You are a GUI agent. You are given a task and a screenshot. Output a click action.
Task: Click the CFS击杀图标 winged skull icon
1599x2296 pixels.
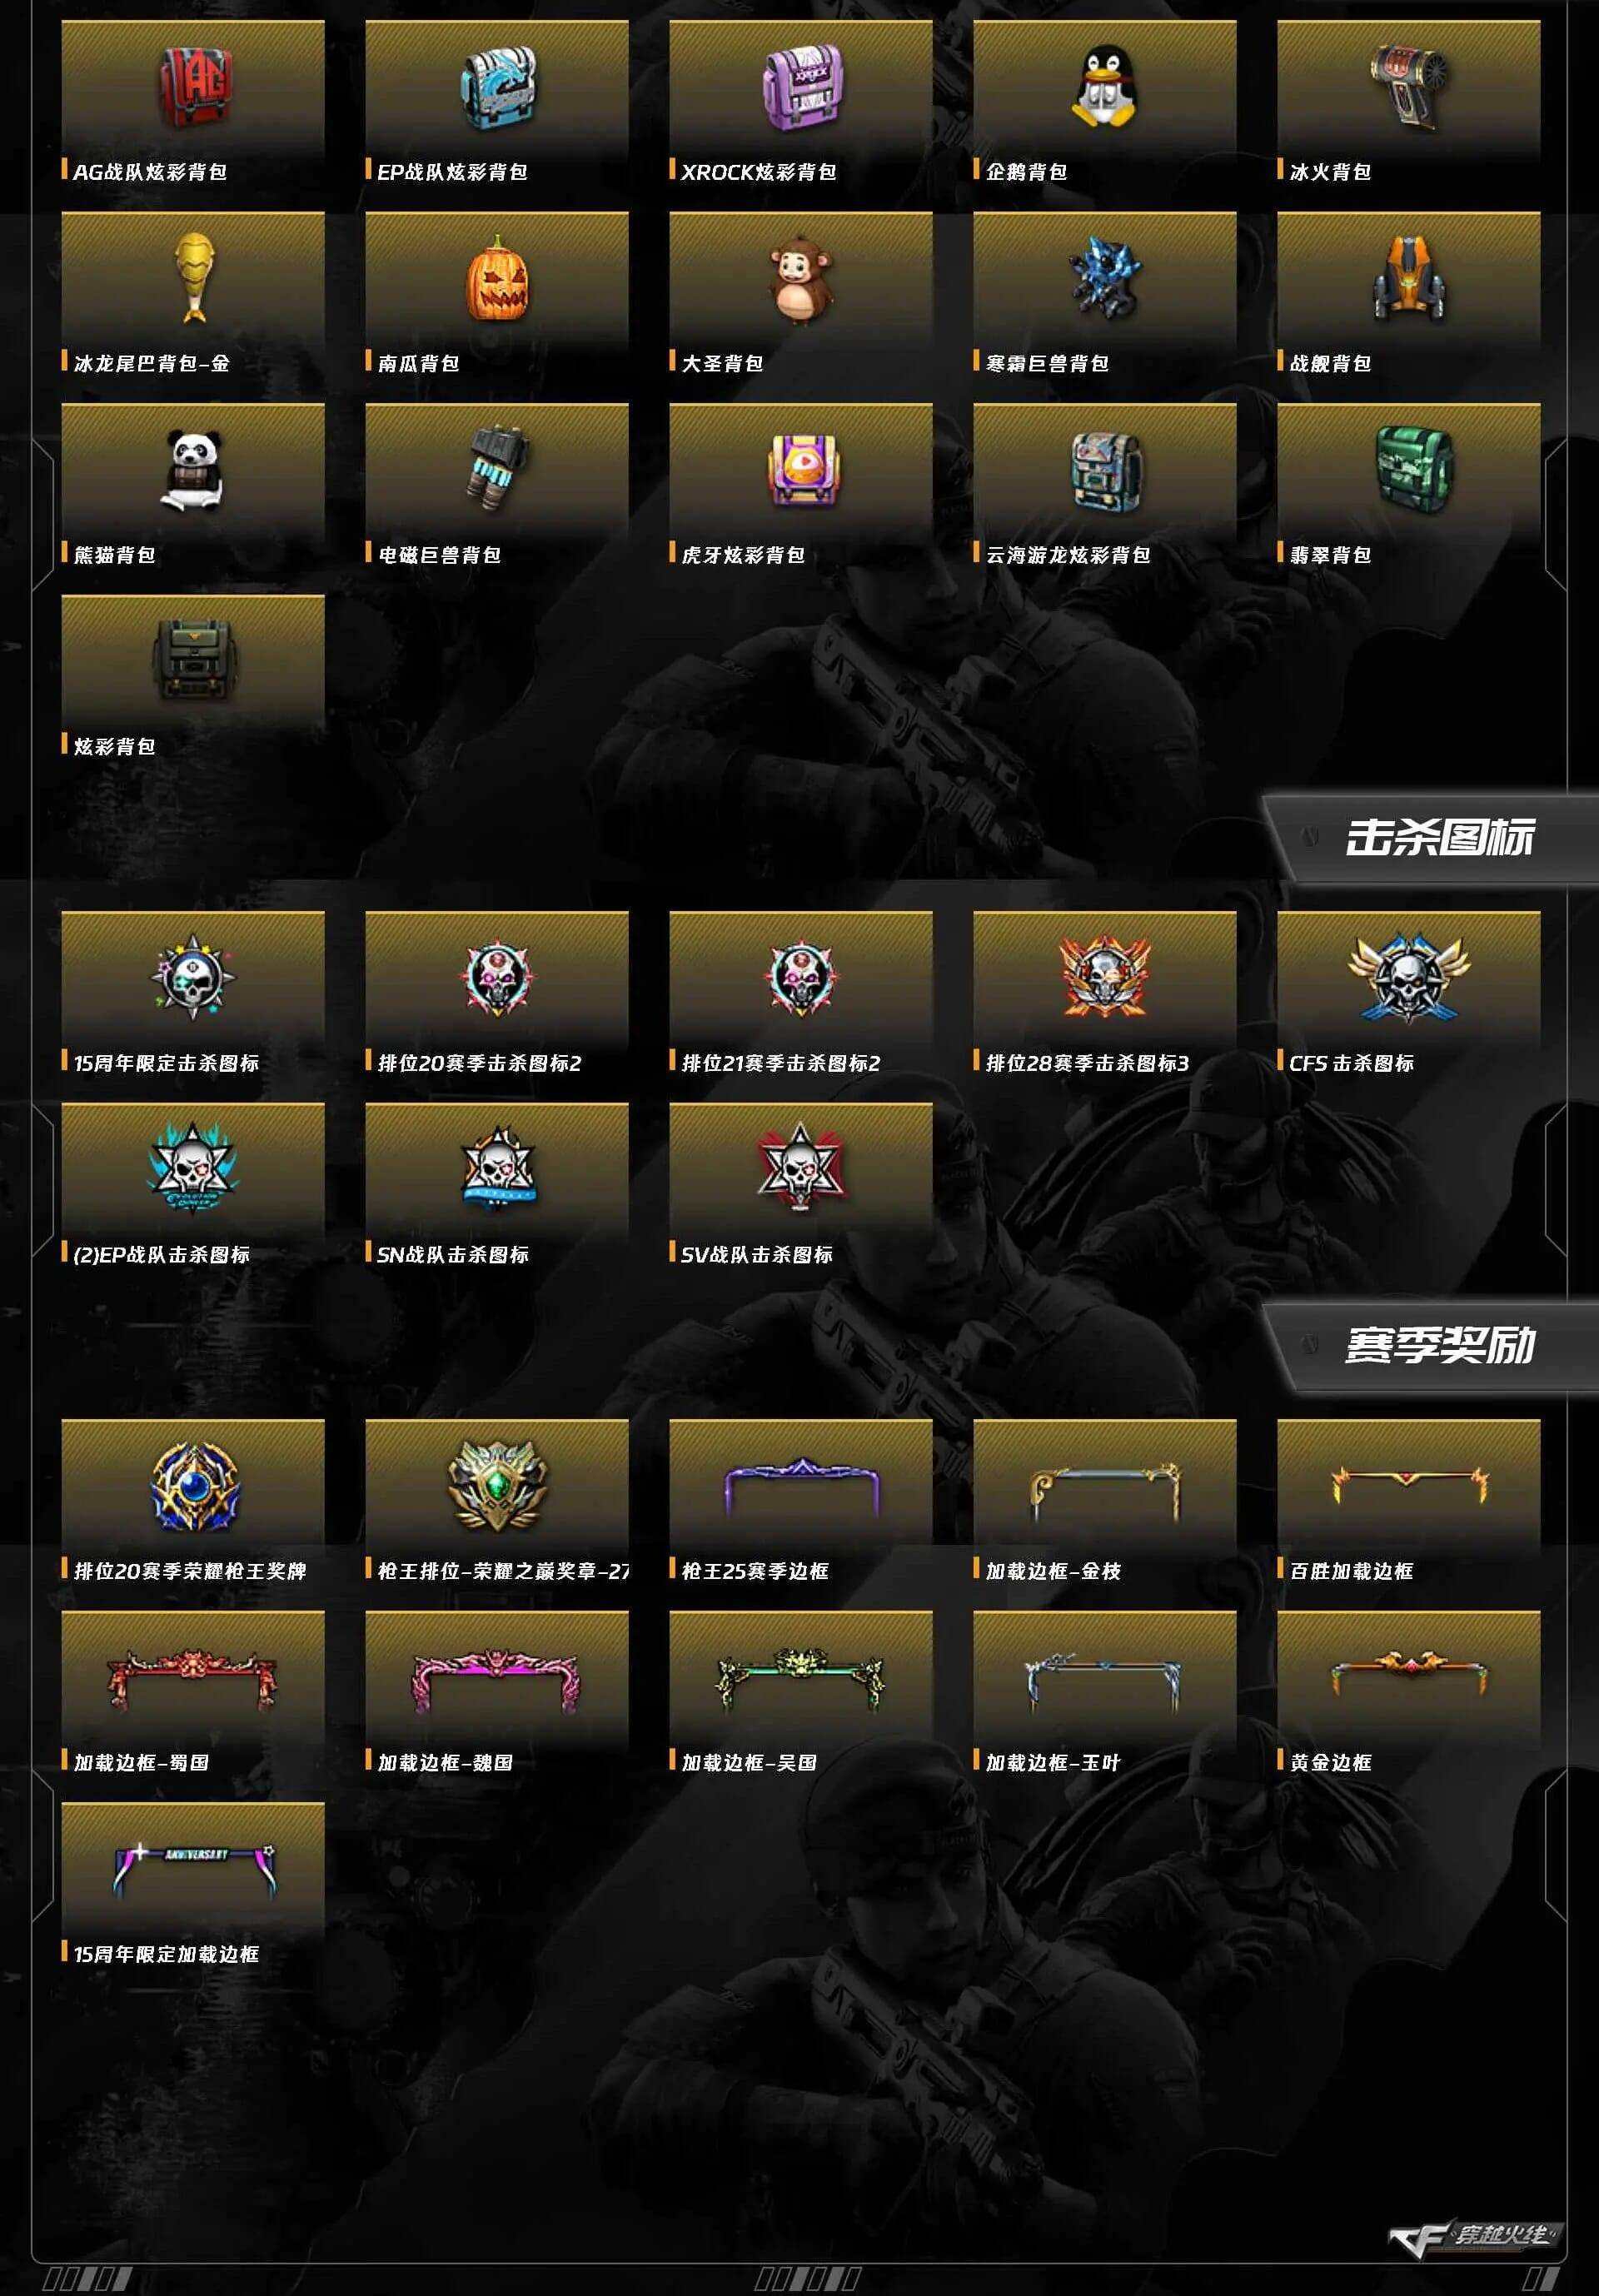[x=1408, y=977]
